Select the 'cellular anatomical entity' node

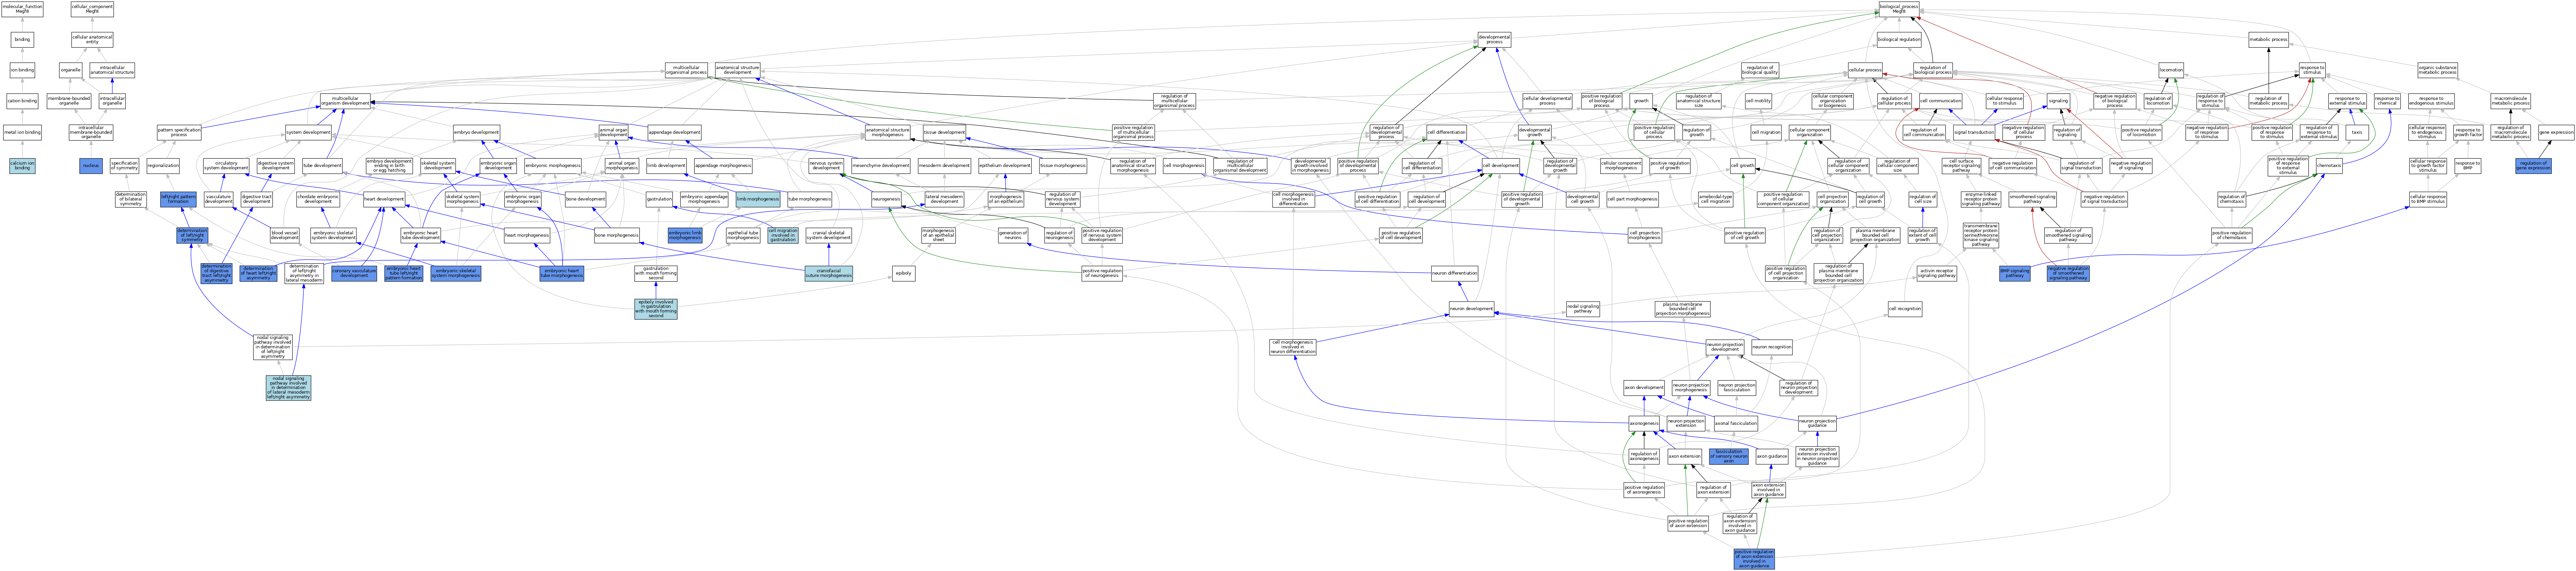[x=92, y=40]
